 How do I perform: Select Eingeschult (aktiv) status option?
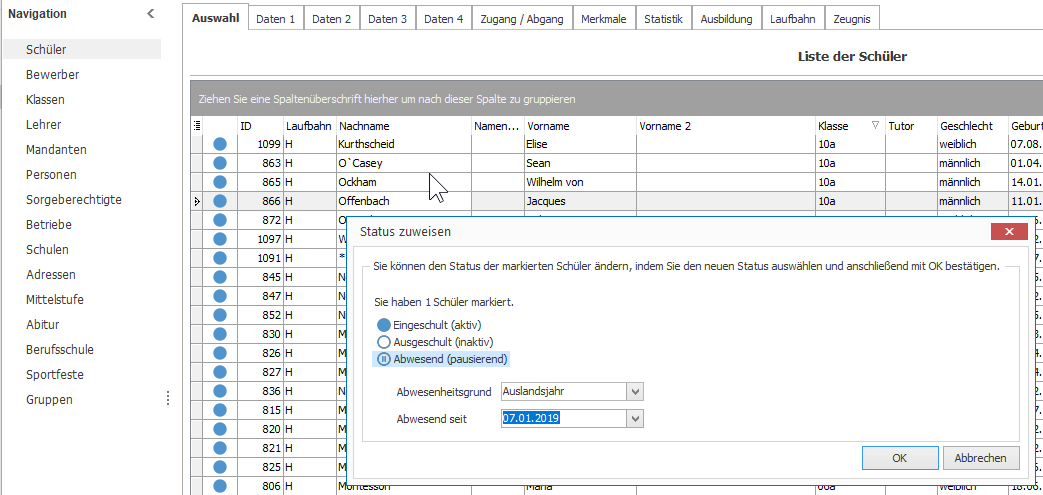point(429,325)
